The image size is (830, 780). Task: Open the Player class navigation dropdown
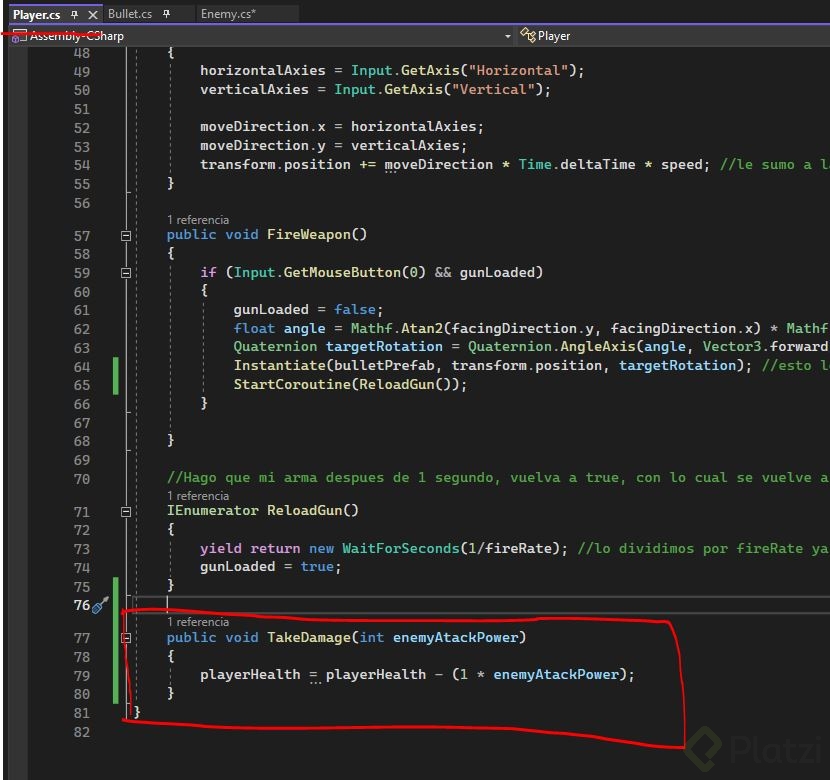coord(672,36)
